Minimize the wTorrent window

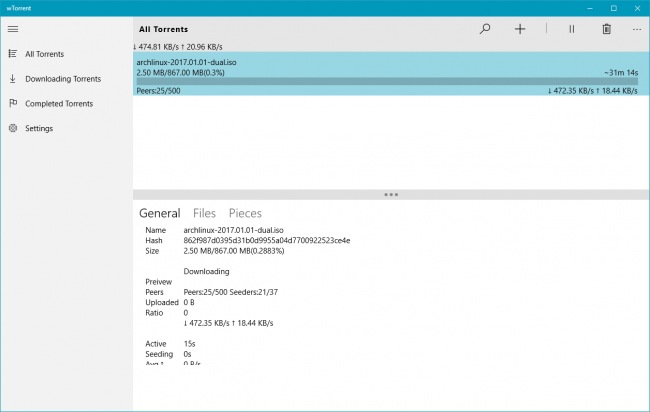[x=590, y=8]
